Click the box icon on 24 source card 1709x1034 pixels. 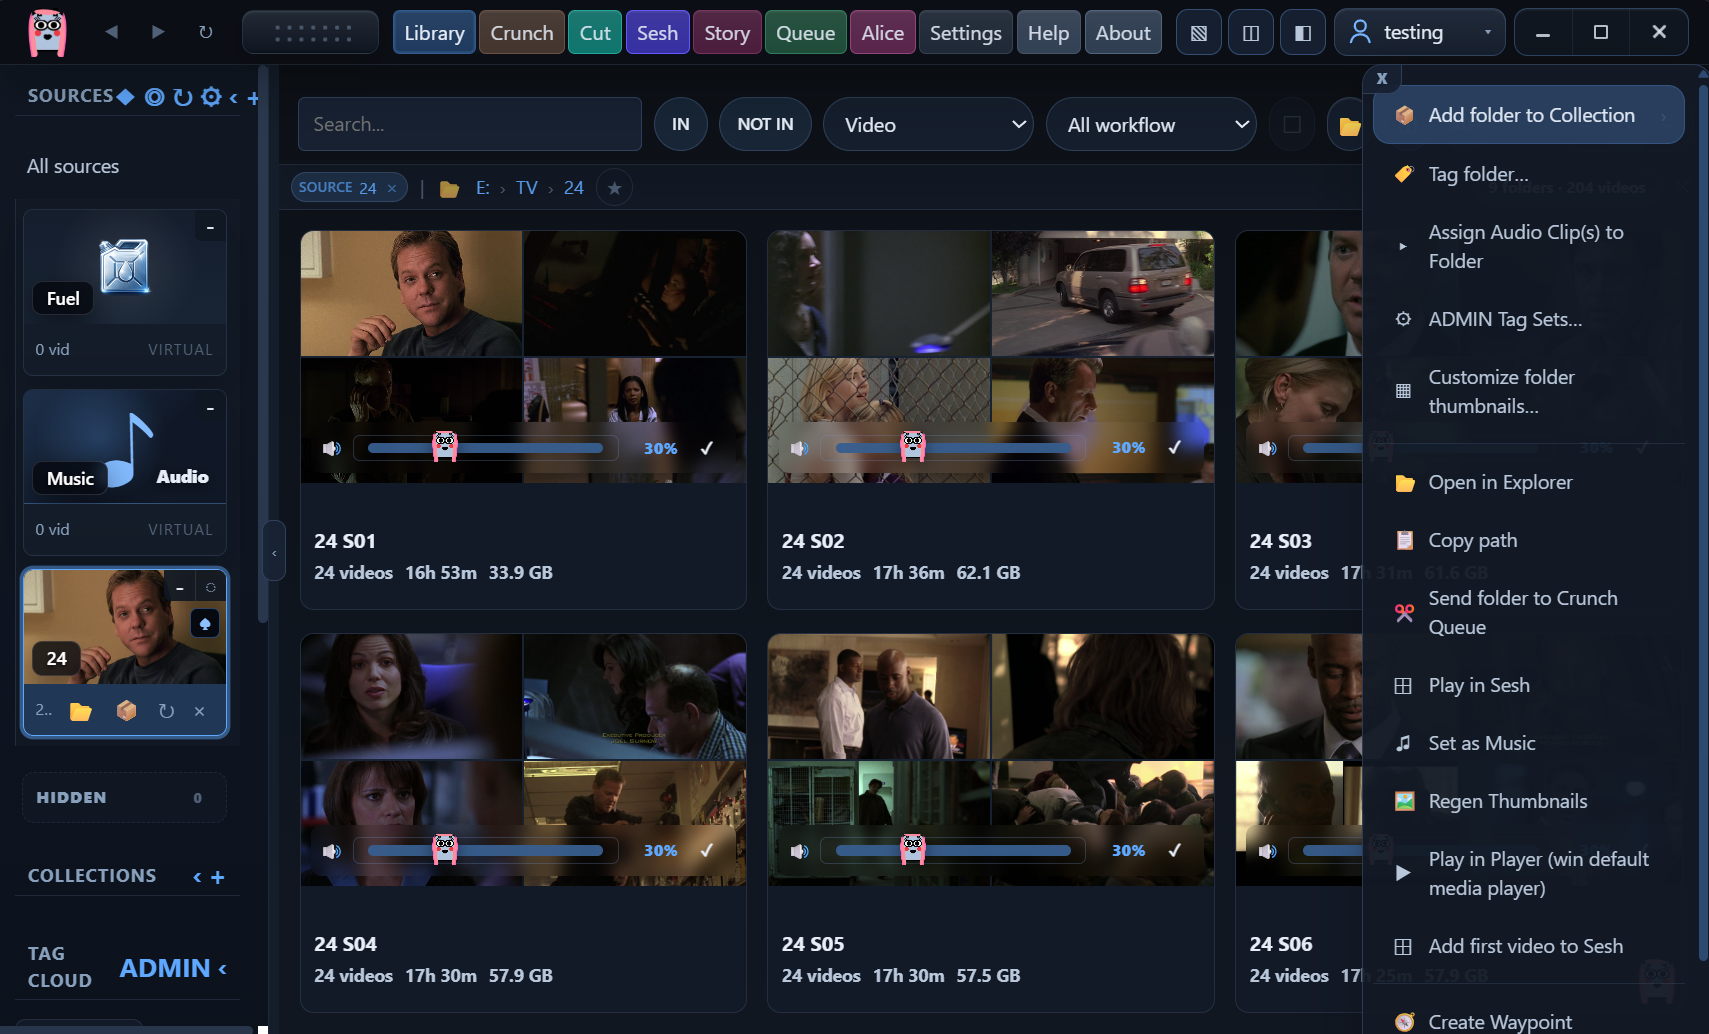pyautogui.click(x=126, y=710)
